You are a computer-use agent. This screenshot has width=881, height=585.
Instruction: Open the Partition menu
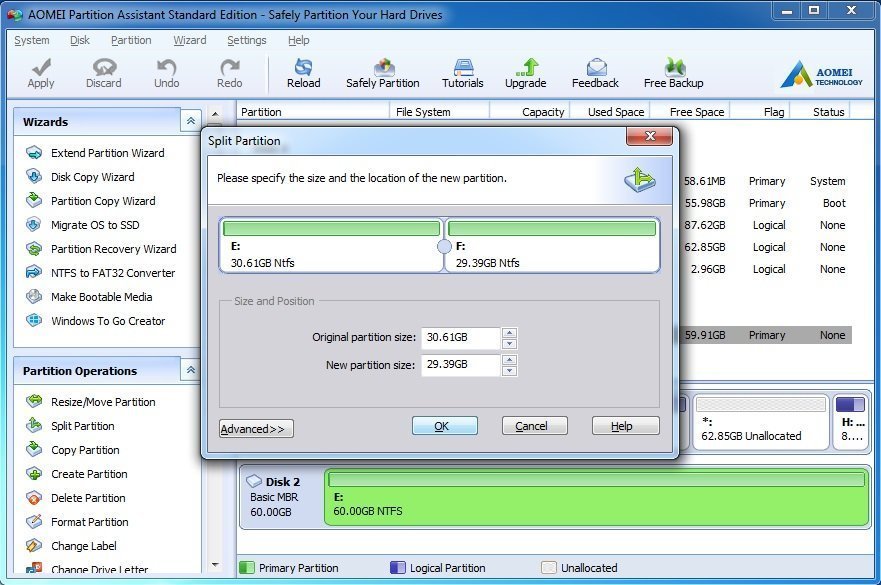[131, 40]
